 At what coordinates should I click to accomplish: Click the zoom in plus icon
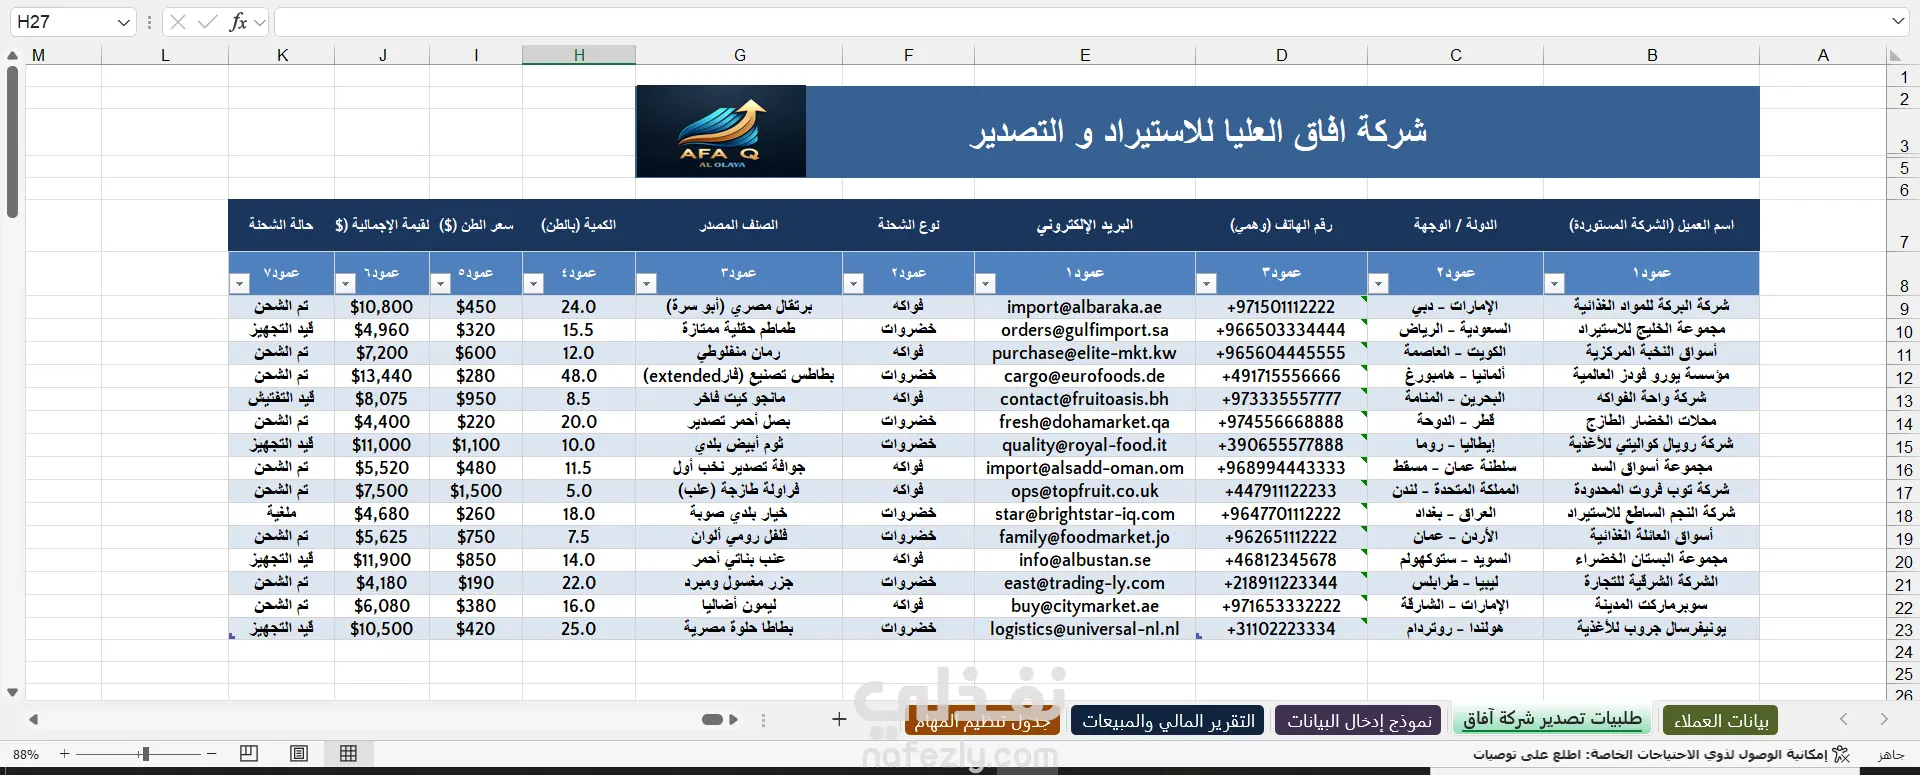coord(65,754)
